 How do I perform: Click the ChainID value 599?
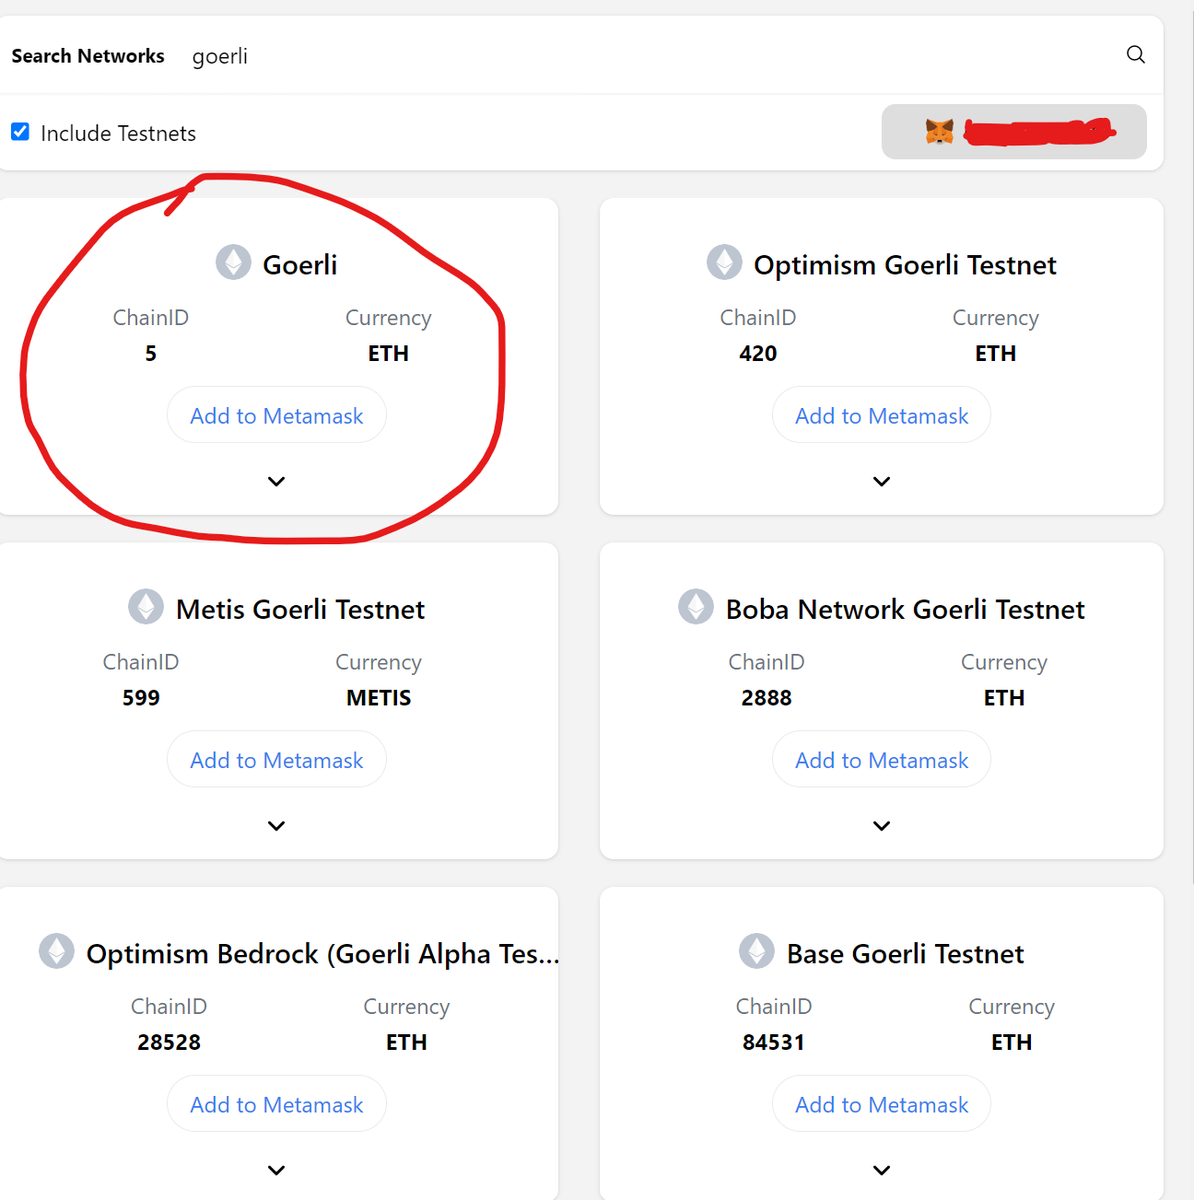[141, 698]
